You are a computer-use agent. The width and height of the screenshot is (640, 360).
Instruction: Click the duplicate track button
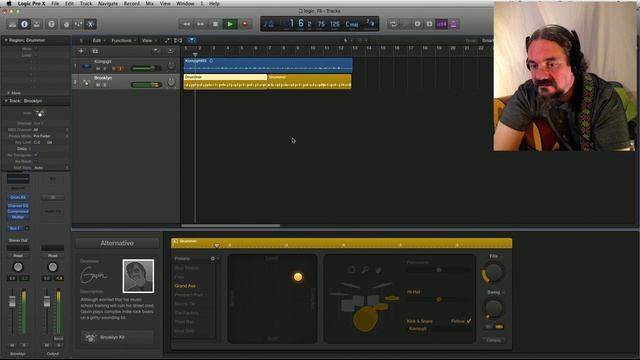(95, 51)
